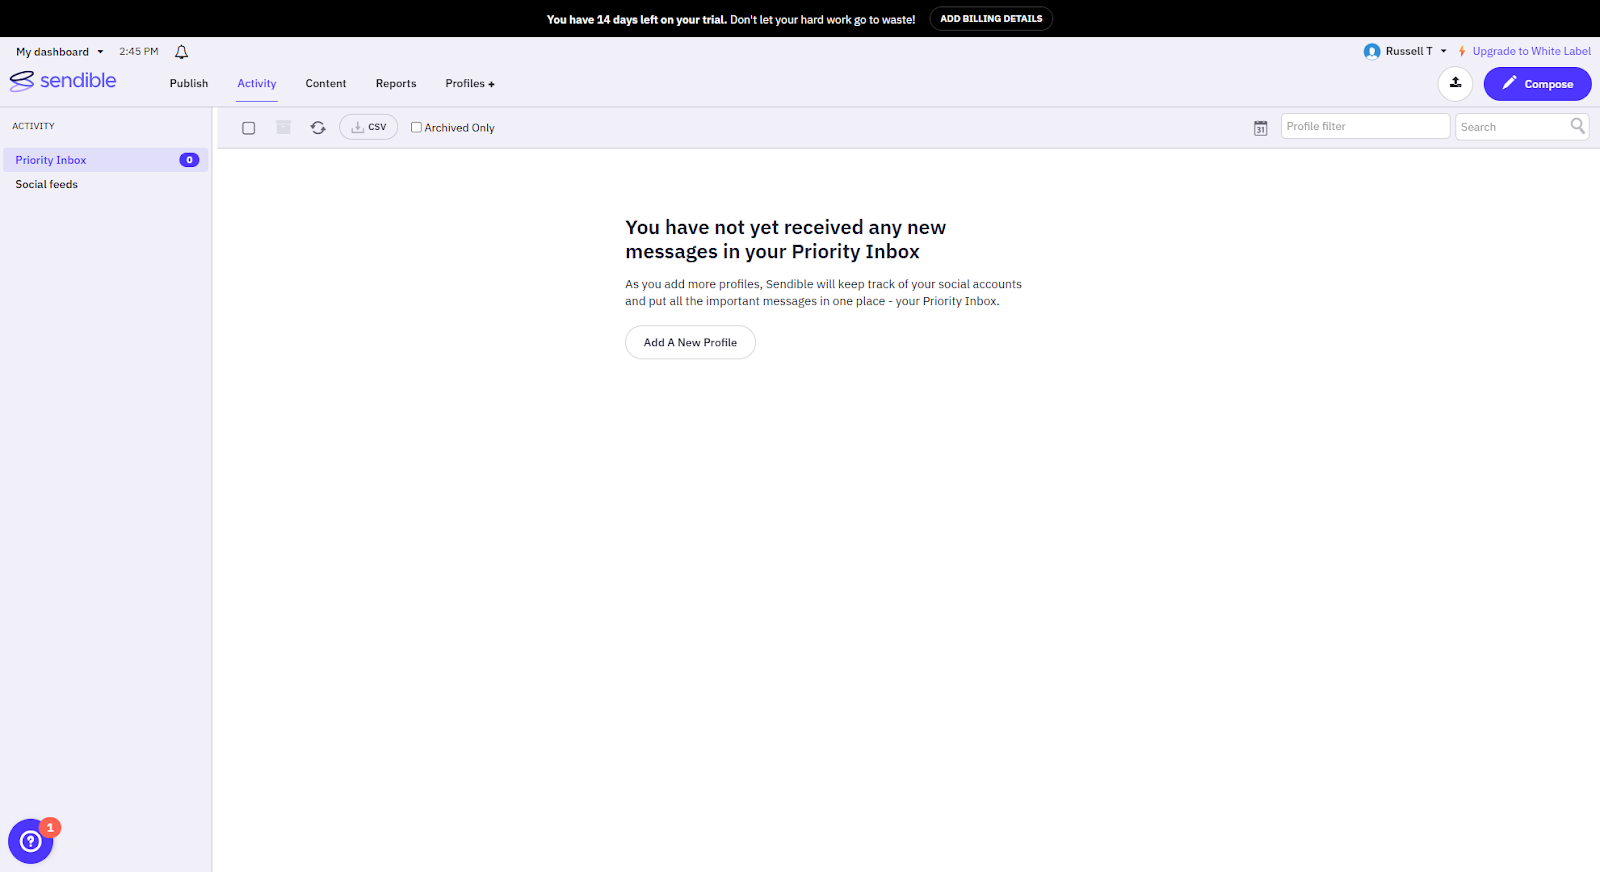Click the upload icon button
Image resolution: width=1600 pixels, height=872 pixels.
pyautogui.click(x=1455, y=84)
